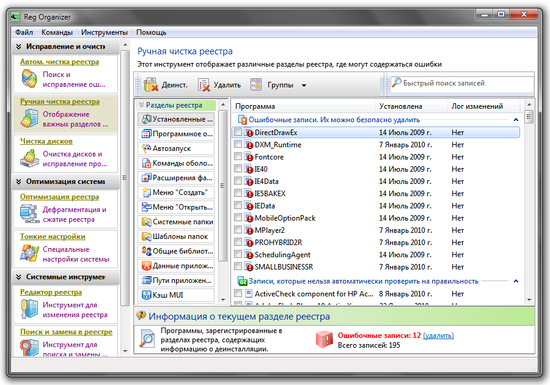Select the SMALLBUSINESSR row

point(376,267)
